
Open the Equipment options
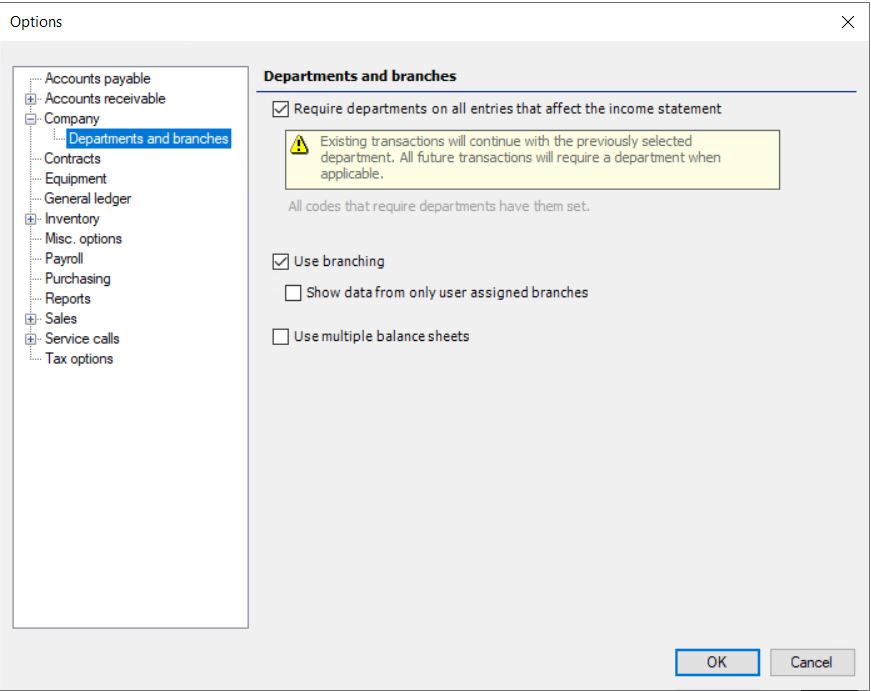tap(76, 178)
